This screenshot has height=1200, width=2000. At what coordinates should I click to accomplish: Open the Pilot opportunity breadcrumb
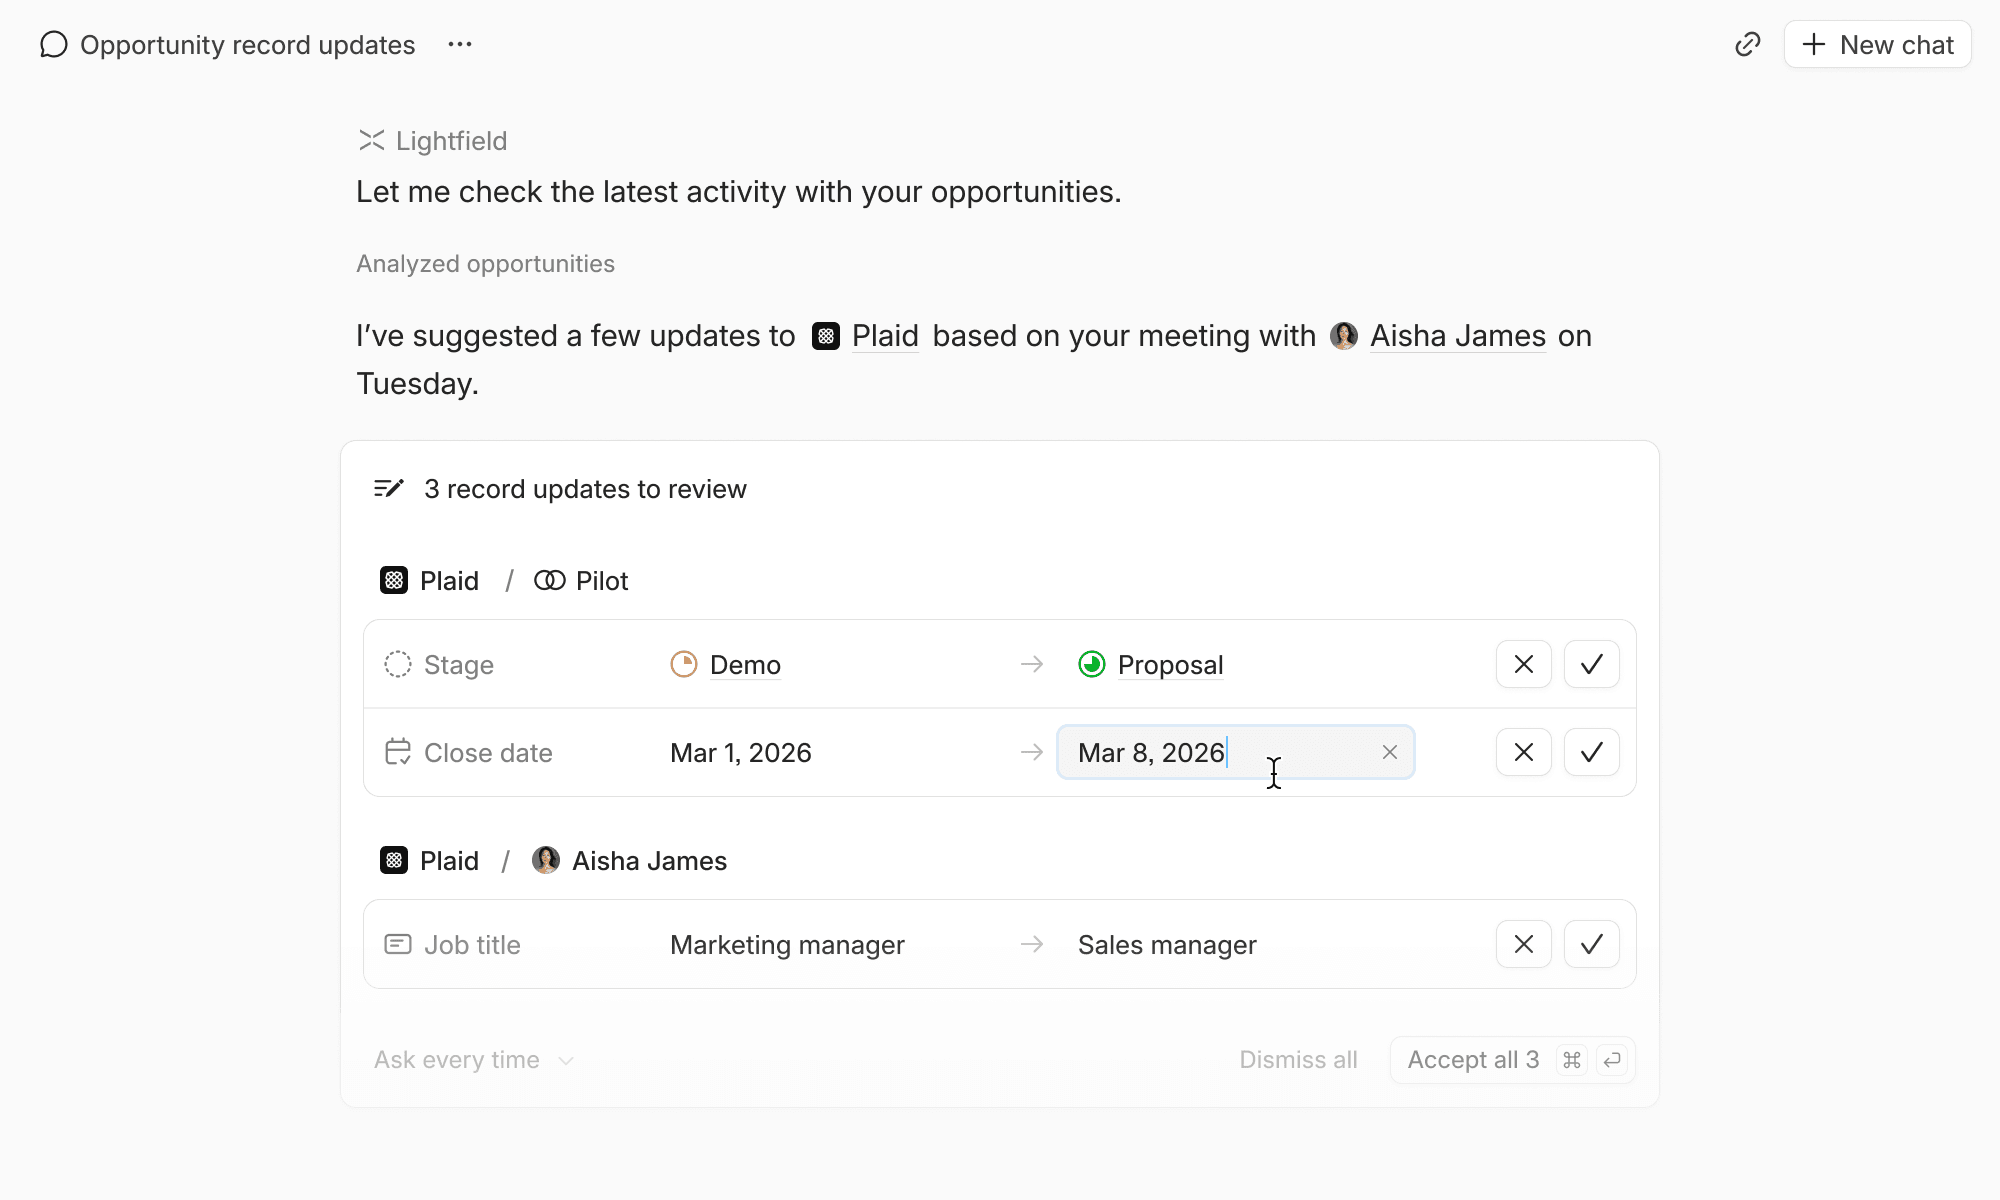(x=601, y=581)
